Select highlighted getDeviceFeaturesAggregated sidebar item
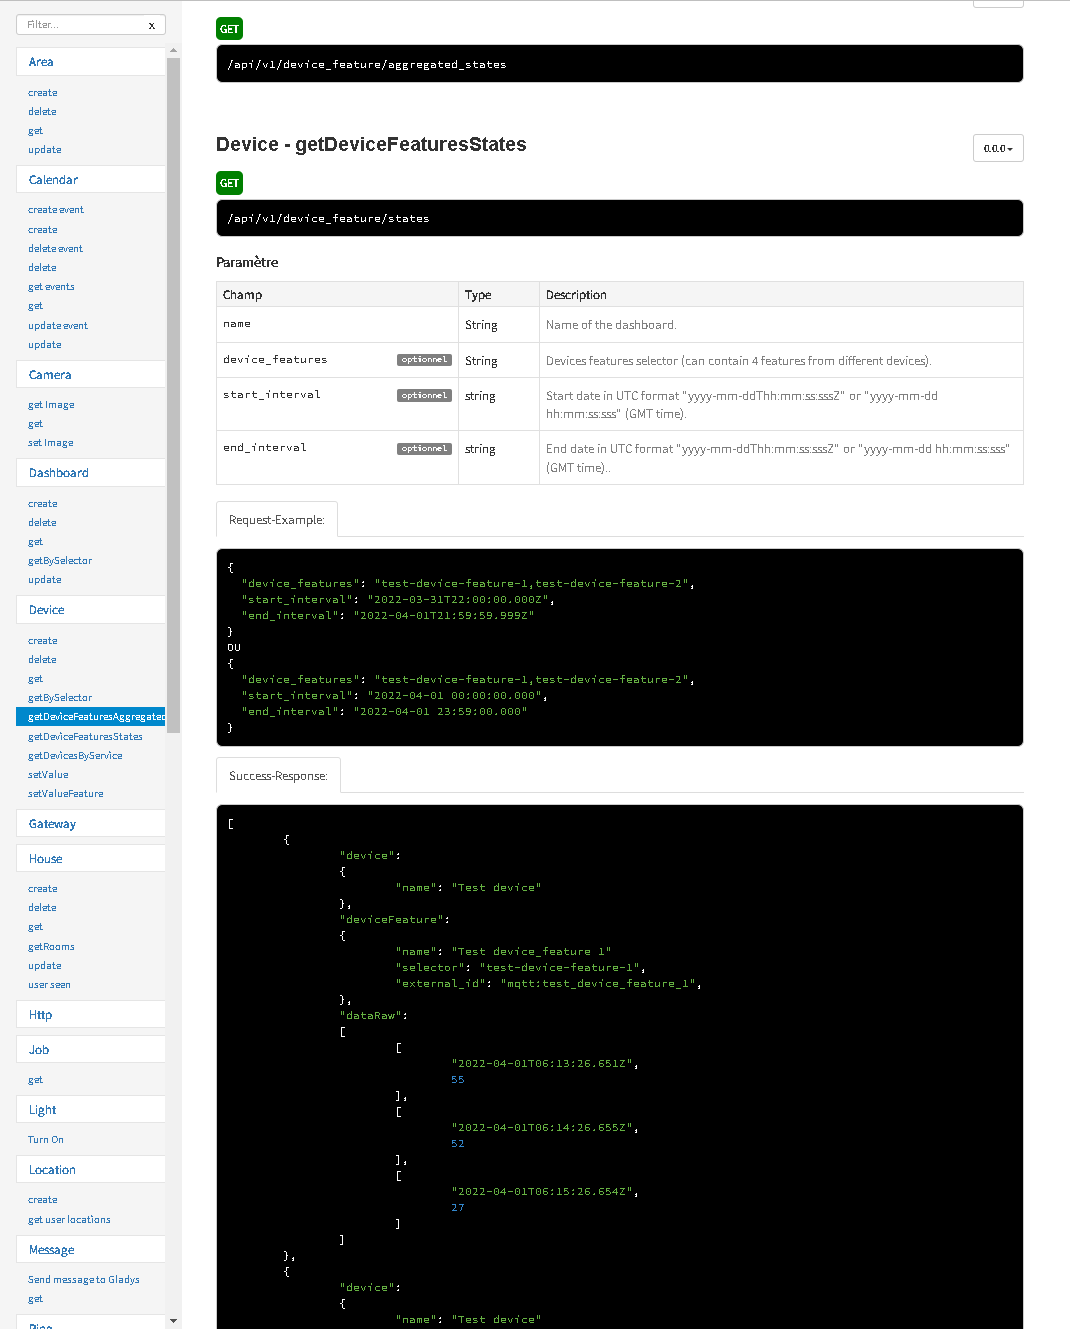The width and height of the screenshot is (1070, 1329). pos(91,717)
